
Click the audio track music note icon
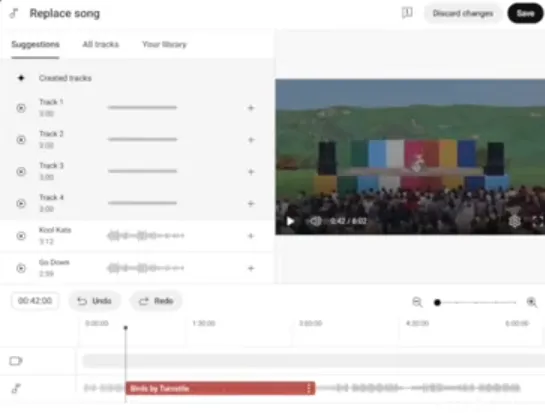point(16,388)
